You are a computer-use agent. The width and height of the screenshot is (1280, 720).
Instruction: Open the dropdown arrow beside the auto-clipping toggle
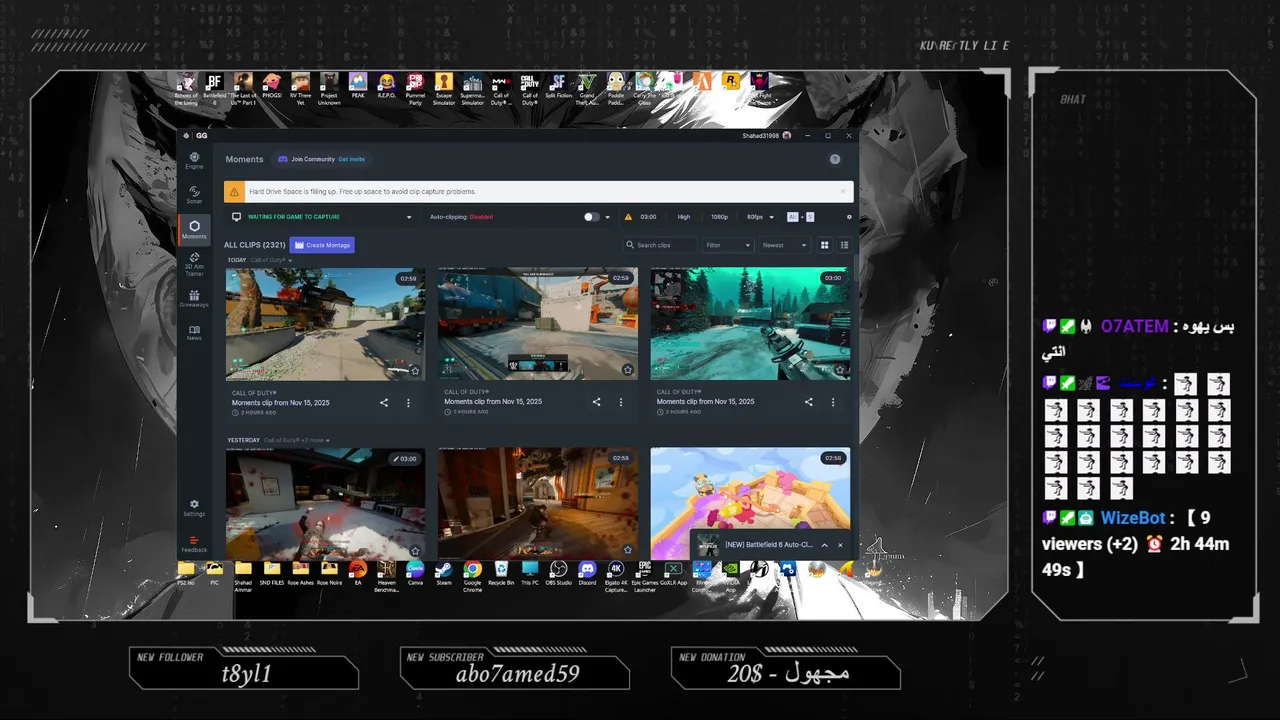[x=607, y=217]
